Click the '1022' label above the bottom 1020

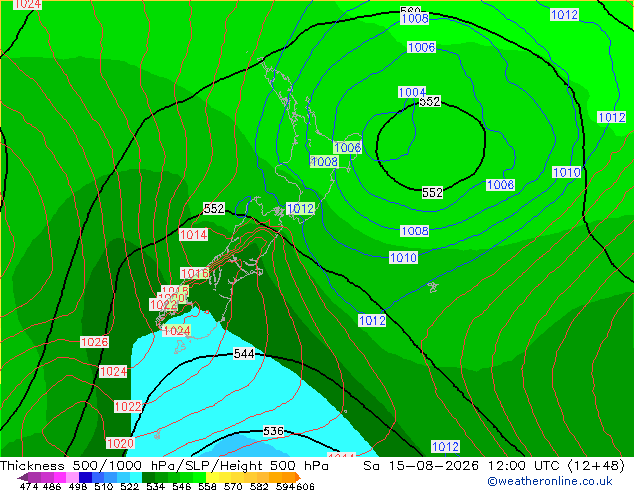coord(128,406)
